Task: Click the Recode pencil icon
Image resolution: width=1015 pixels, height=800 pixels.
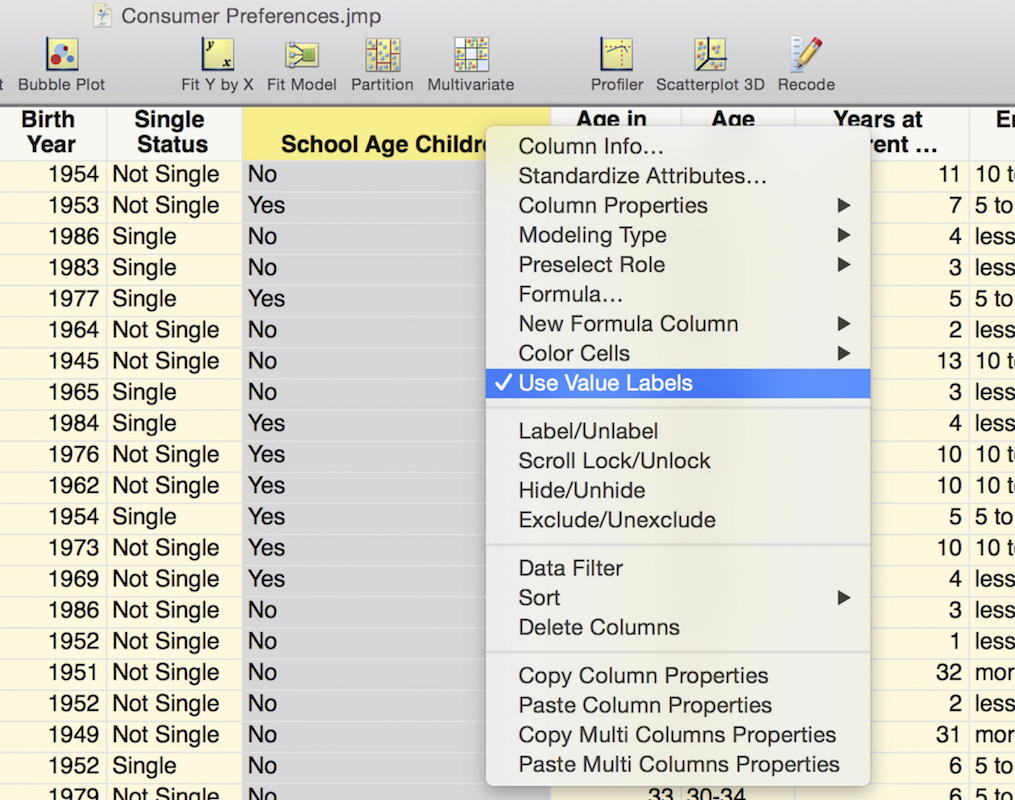Action: pyautogui.click(x=805, y=55)
